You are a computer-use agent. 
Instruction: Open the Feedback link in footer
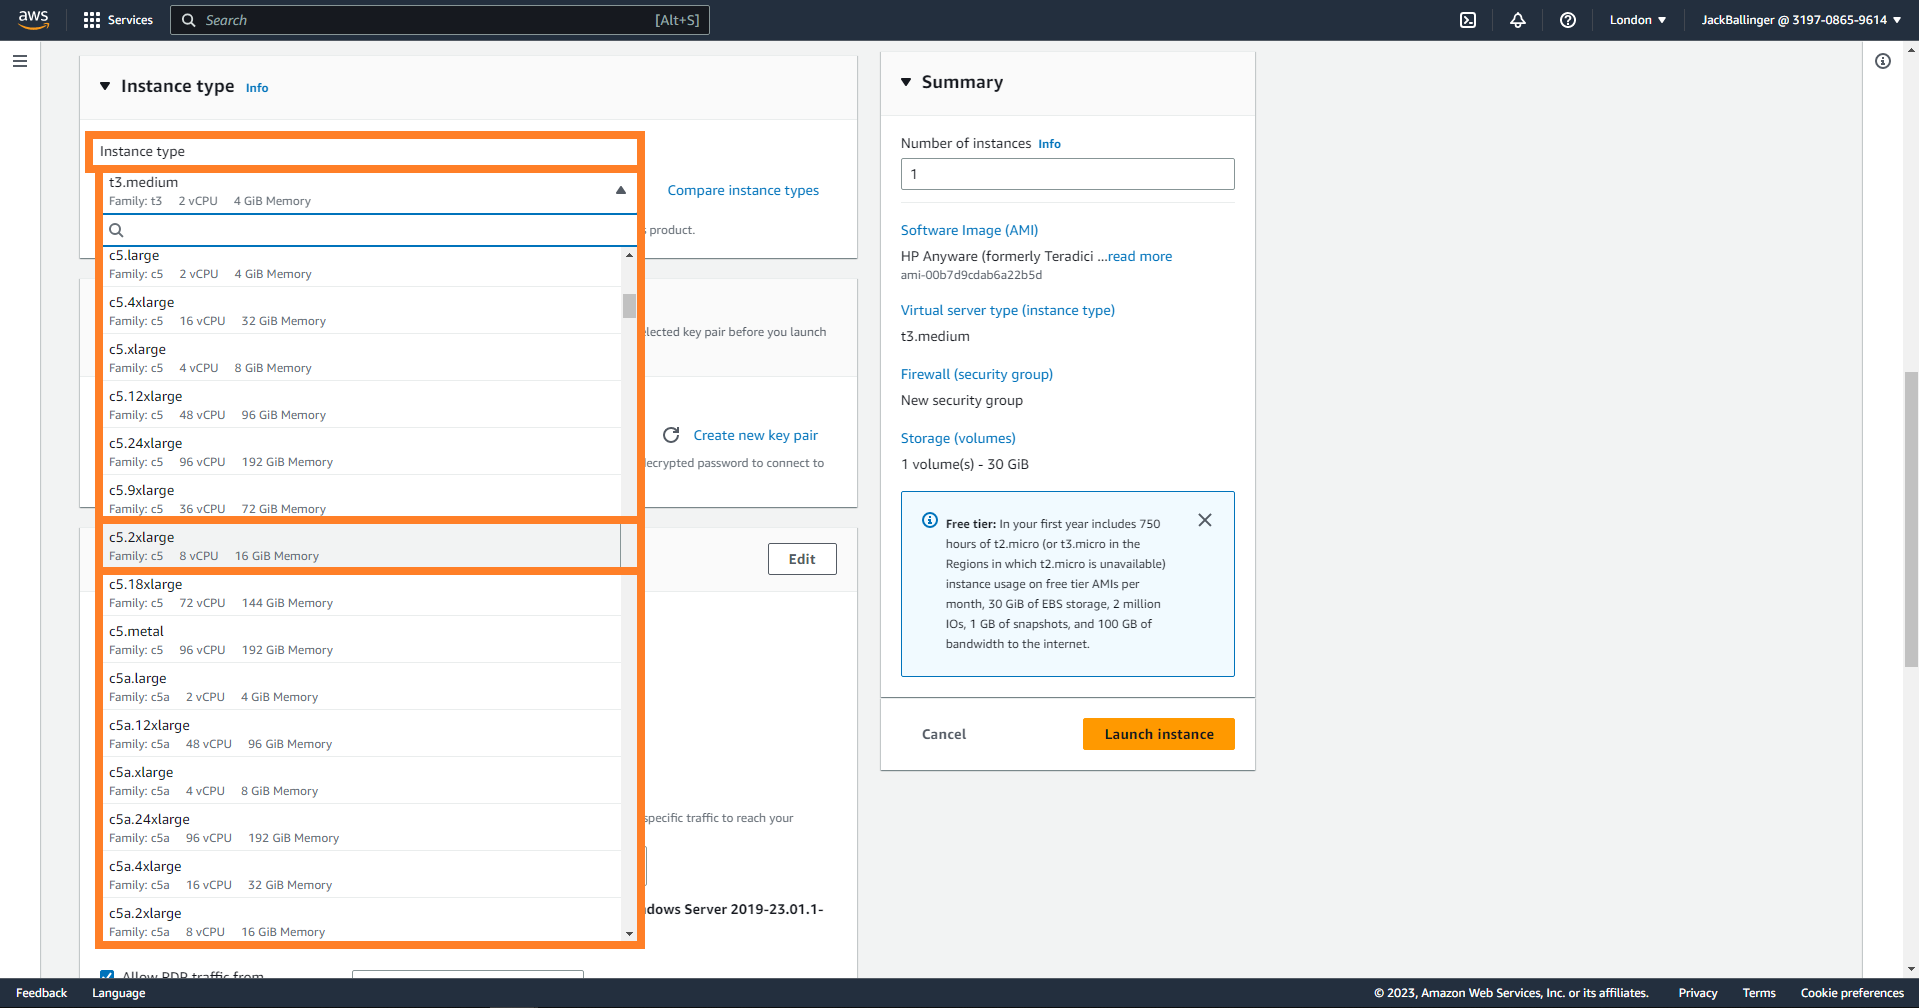pyautogui.click(x=41, y=993)
